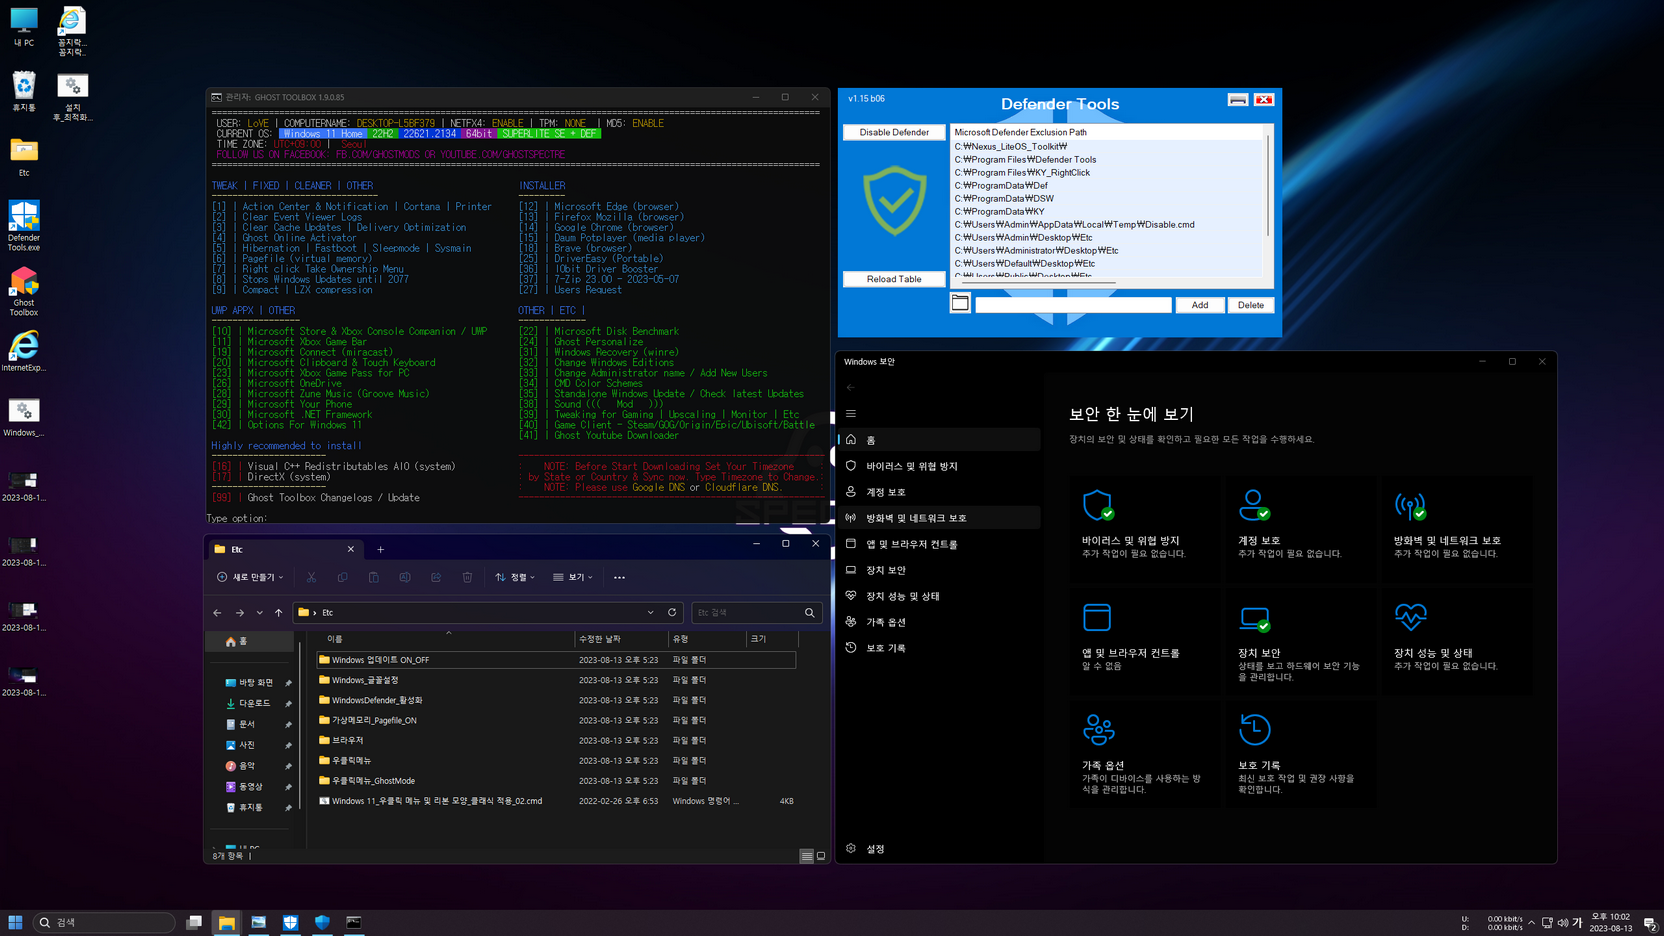
Task: Open Virus & threat protection sidebar item
Action: (940, 466)
